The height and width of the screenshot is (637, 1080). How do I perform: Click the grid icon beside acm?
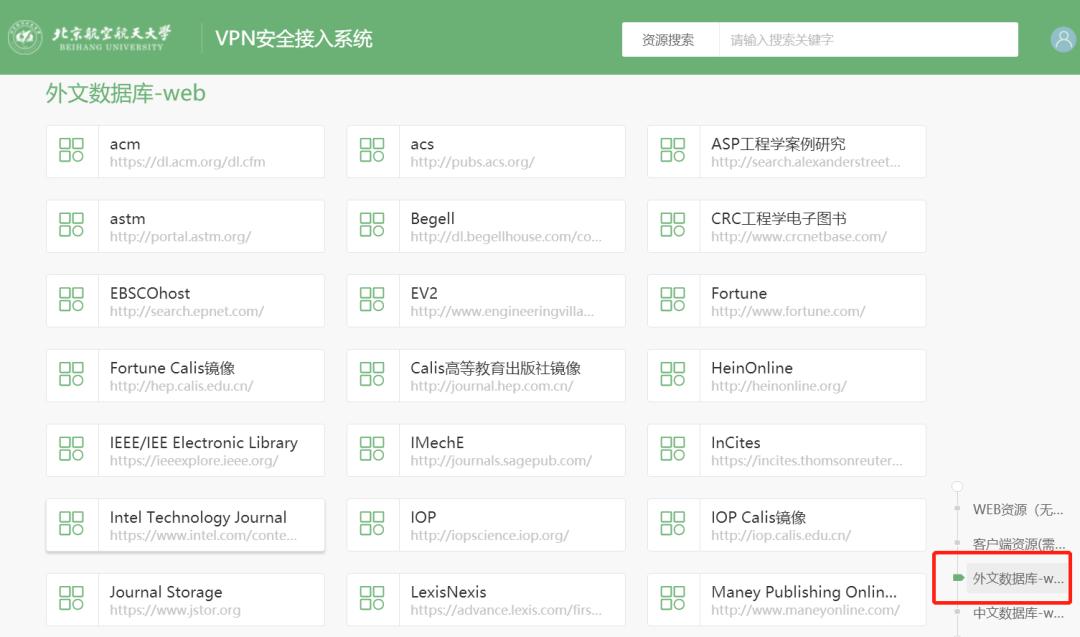tap(71, 150)
